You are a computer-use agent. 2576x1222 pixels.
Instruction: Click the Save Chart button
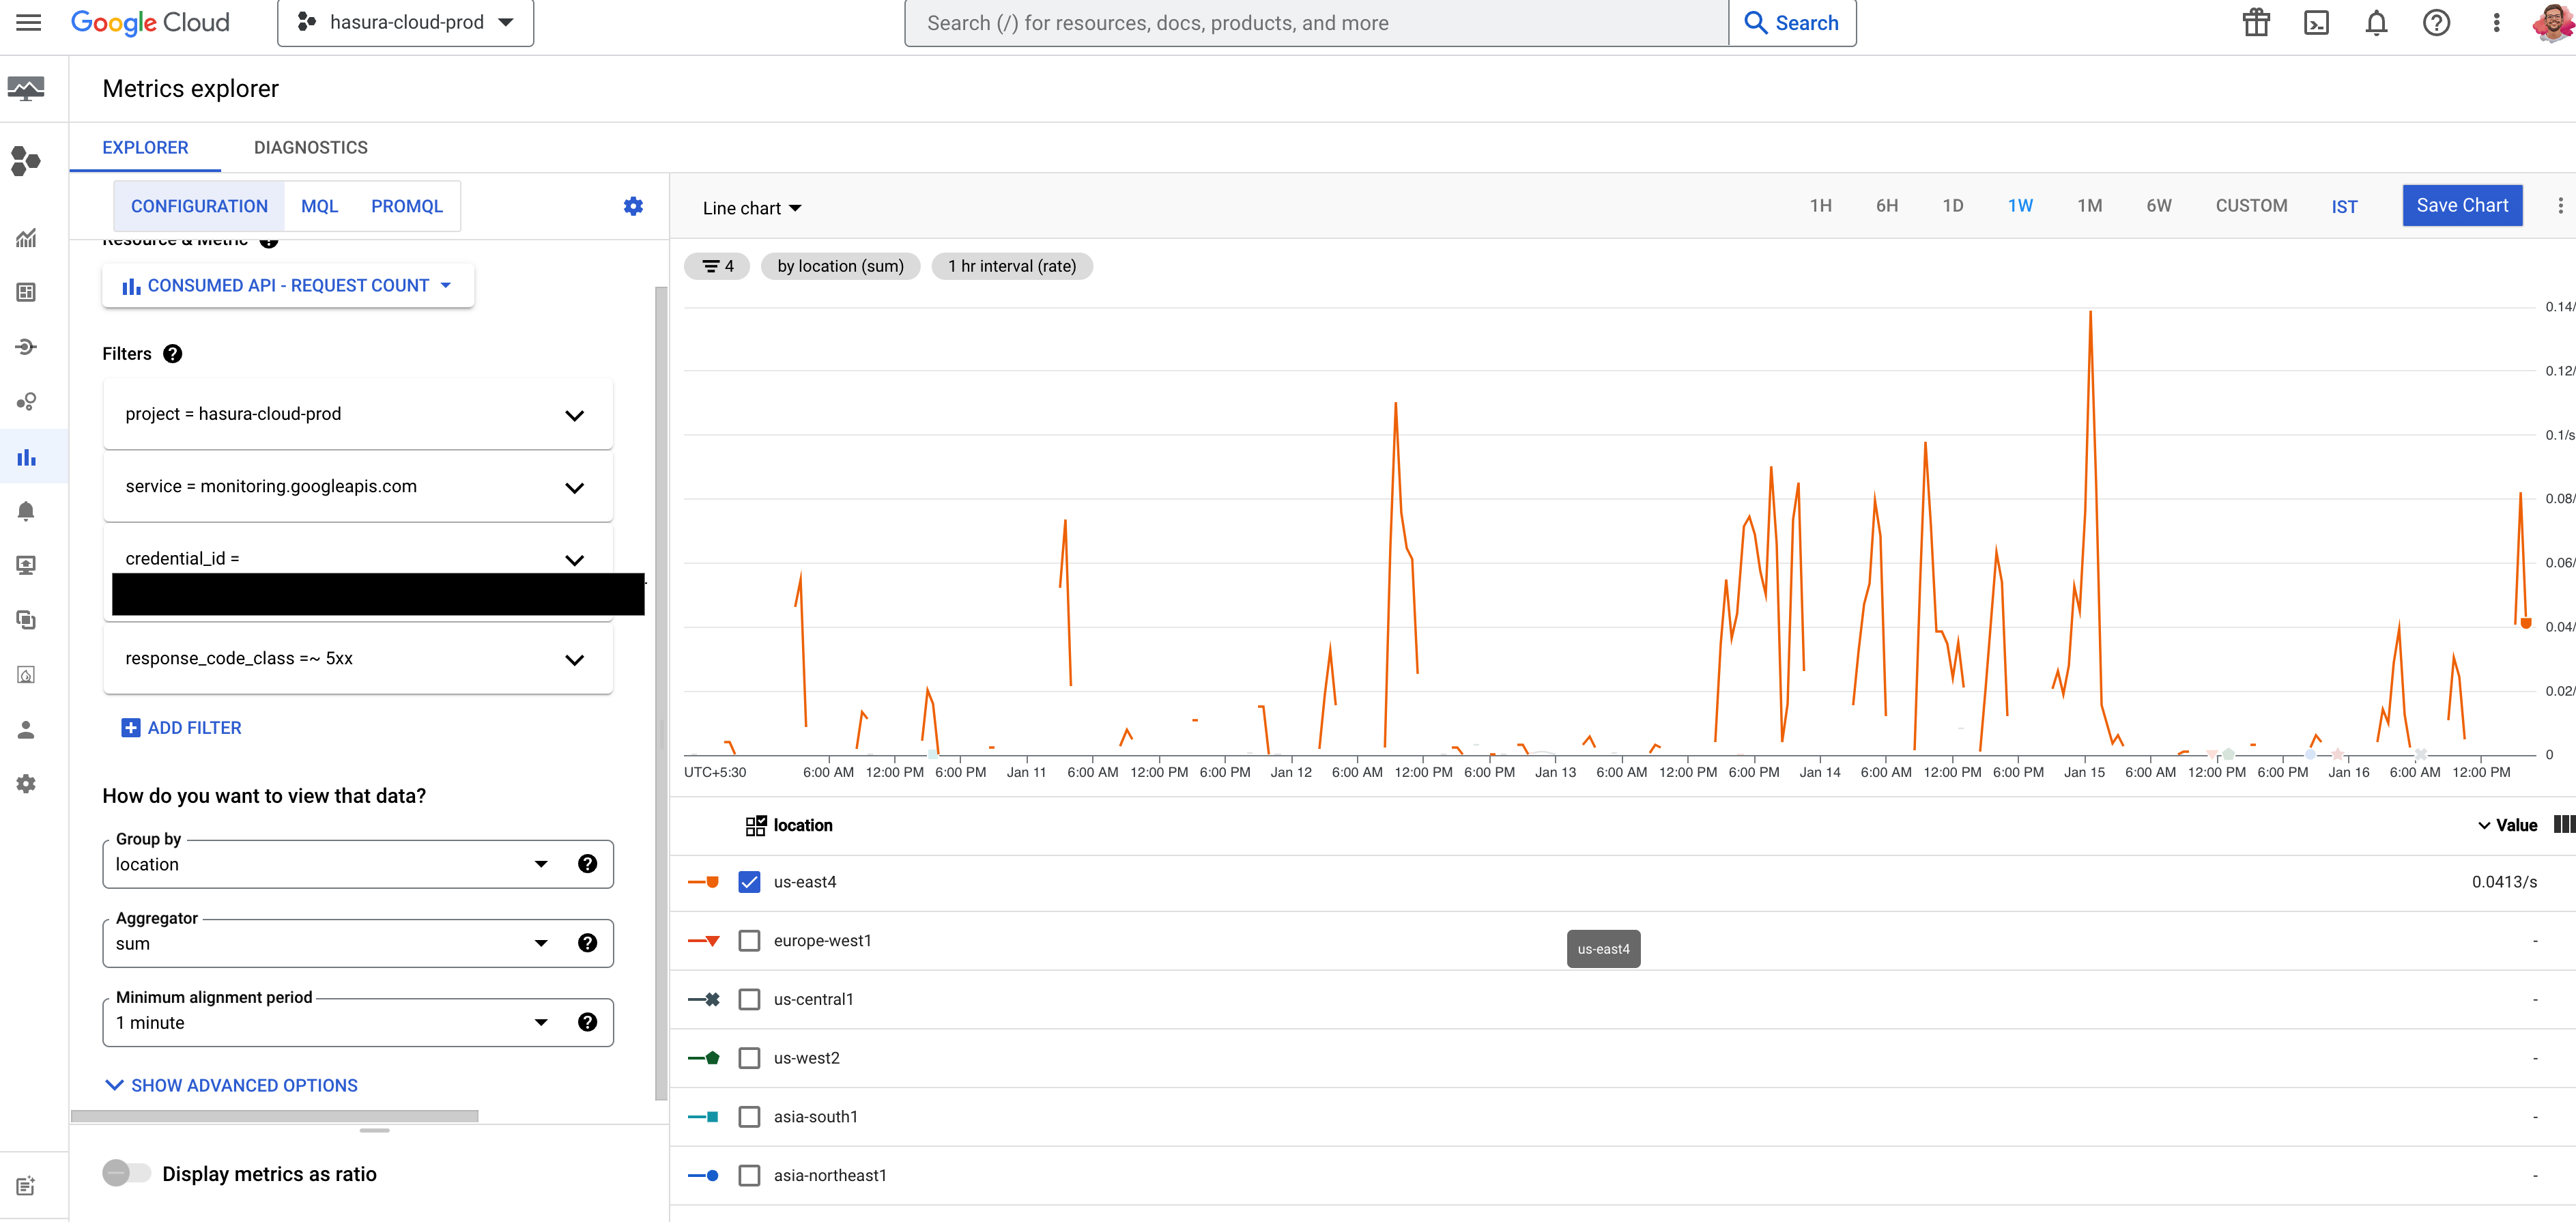pyautogui.click(x=2462, y=205)
